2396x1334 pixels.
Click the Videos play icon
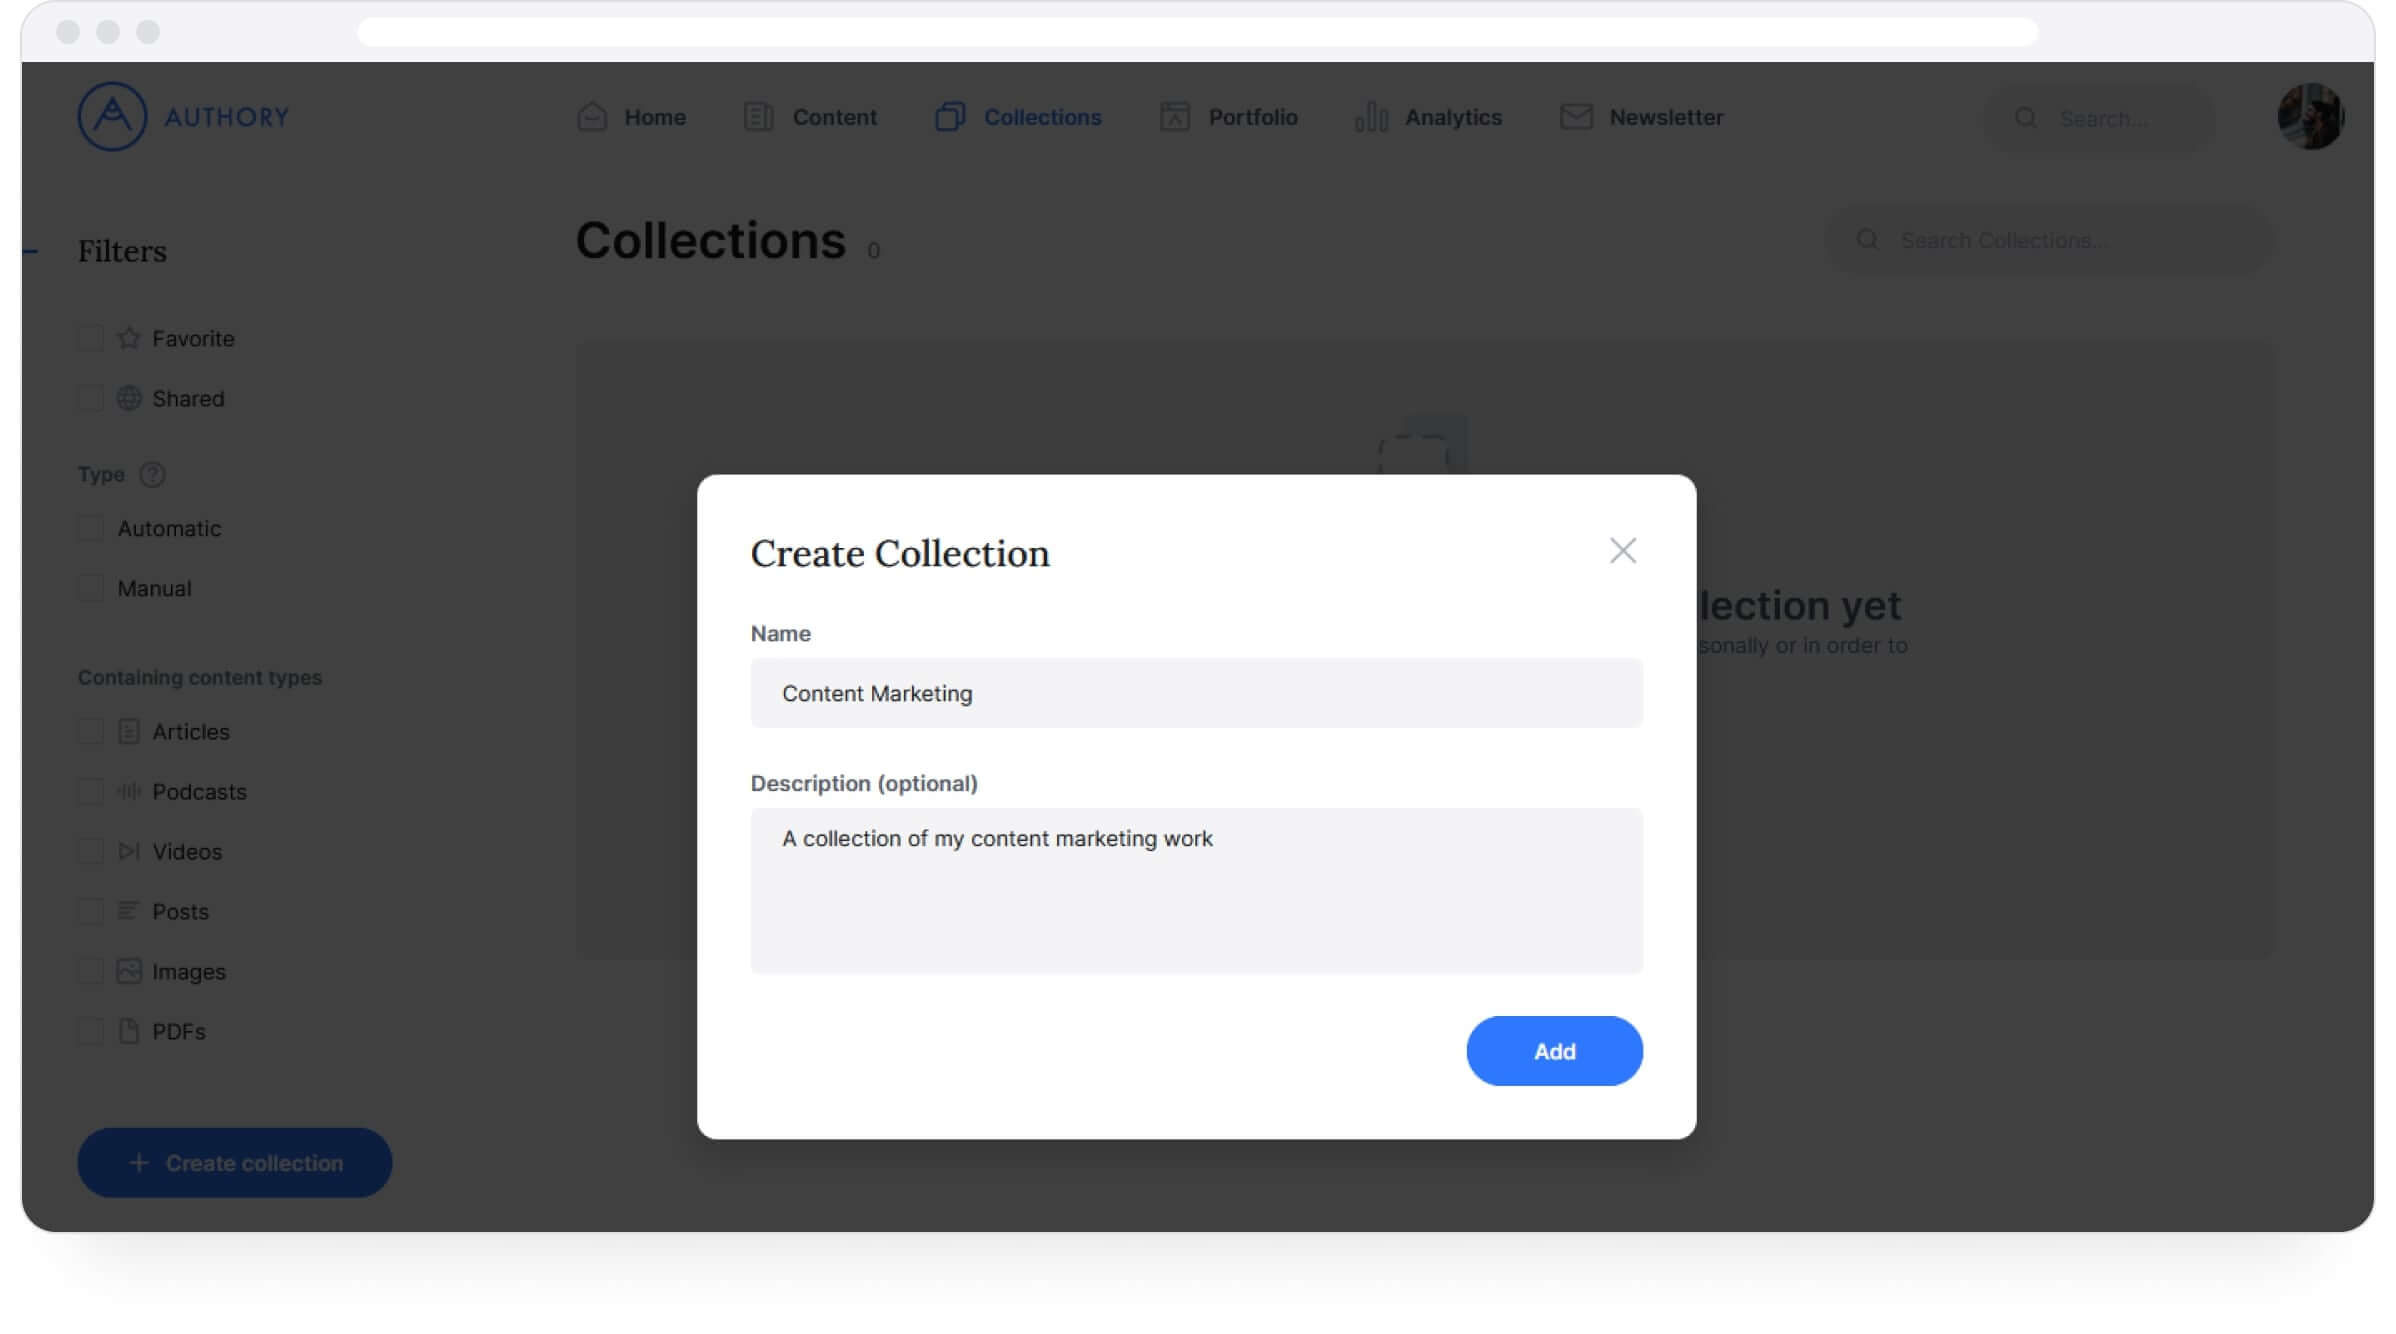tap(129, 851)
